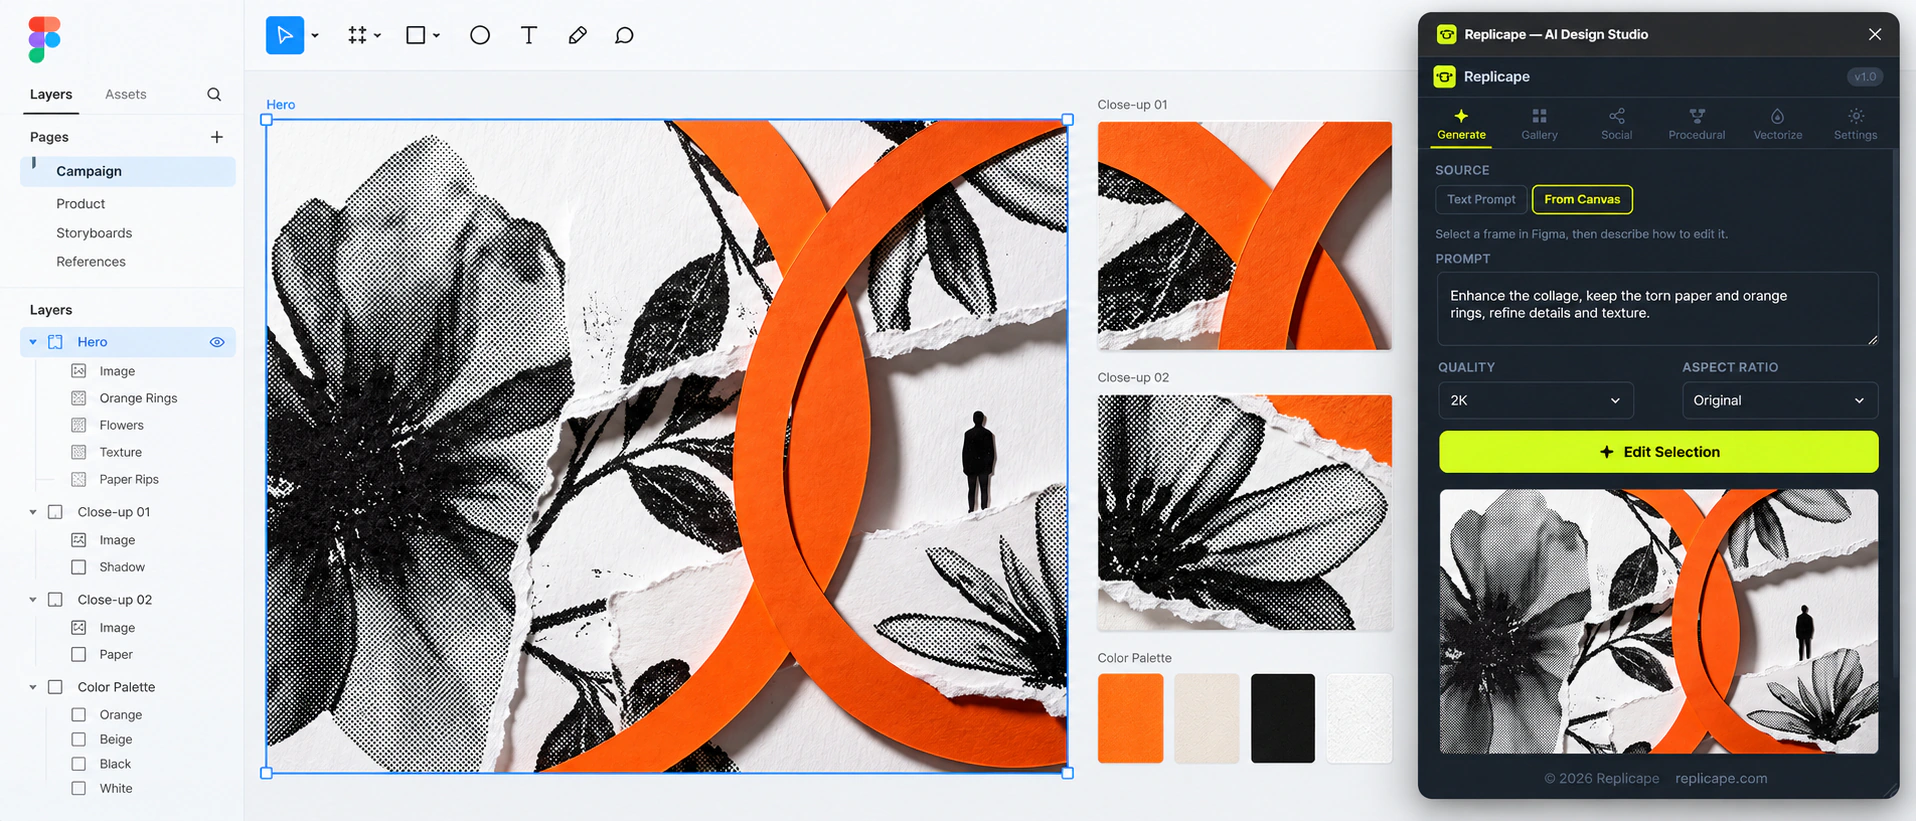Open the Quality 2K dropdown

click(1536, 400)
